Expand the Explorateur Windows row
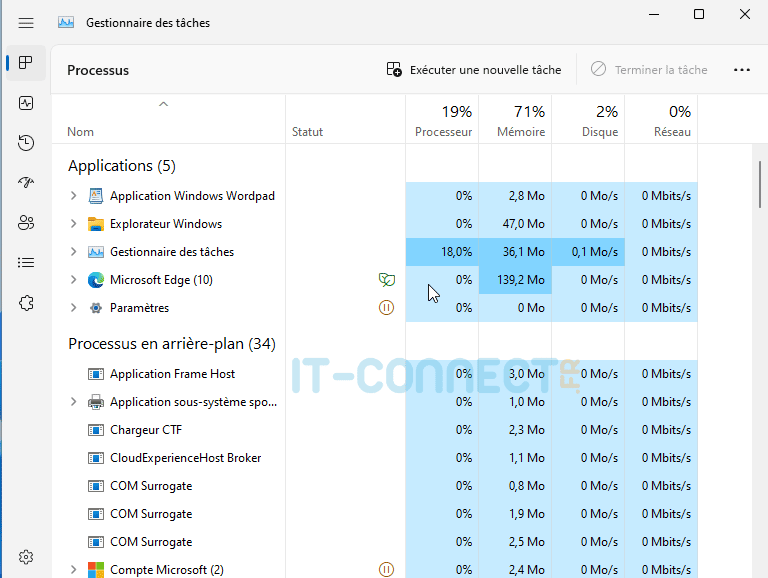This screenshot has width=768, height=578. click(x=73, y=224)
